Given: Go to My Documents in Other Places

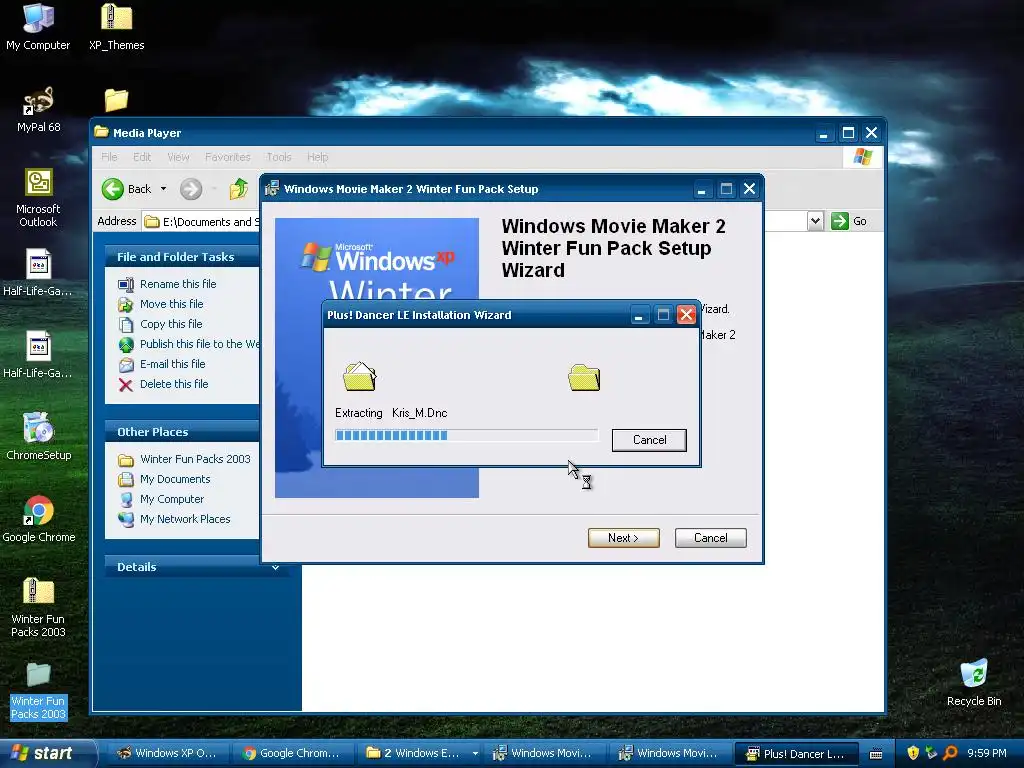Looking at the screenshot, I should (175, 479).
